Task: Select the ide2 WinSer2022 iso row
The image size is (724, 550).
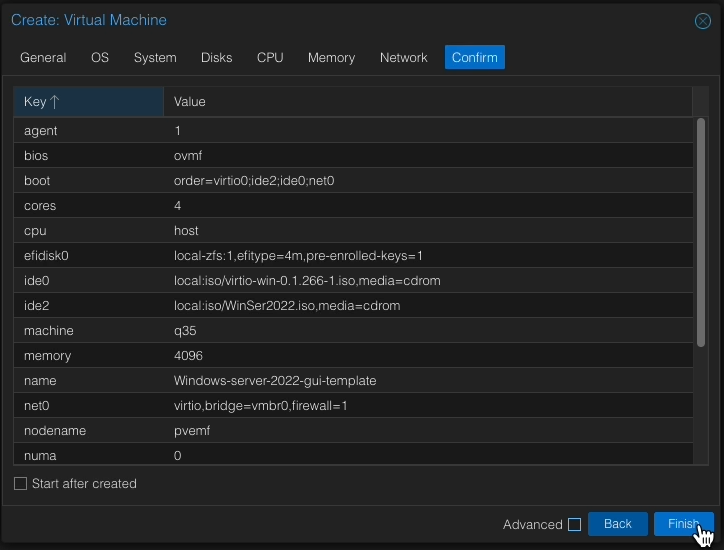Action: [353, 305]
